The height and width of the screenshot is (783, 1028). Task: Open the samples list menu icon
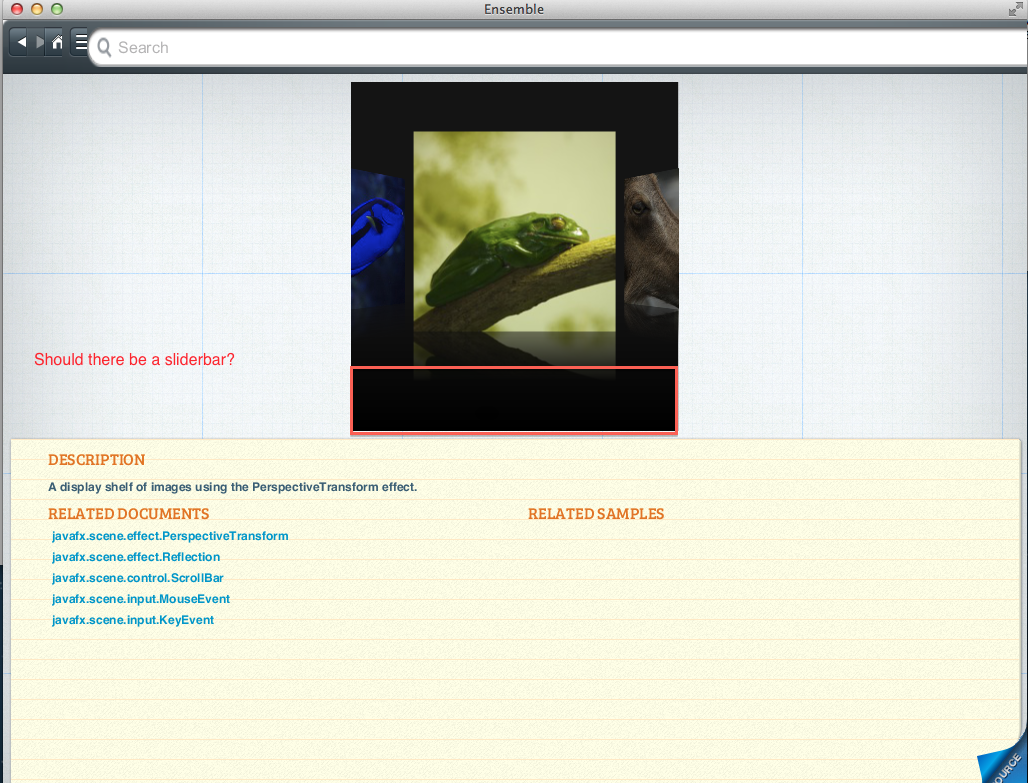pyautogui.click(x=80, y=43)
